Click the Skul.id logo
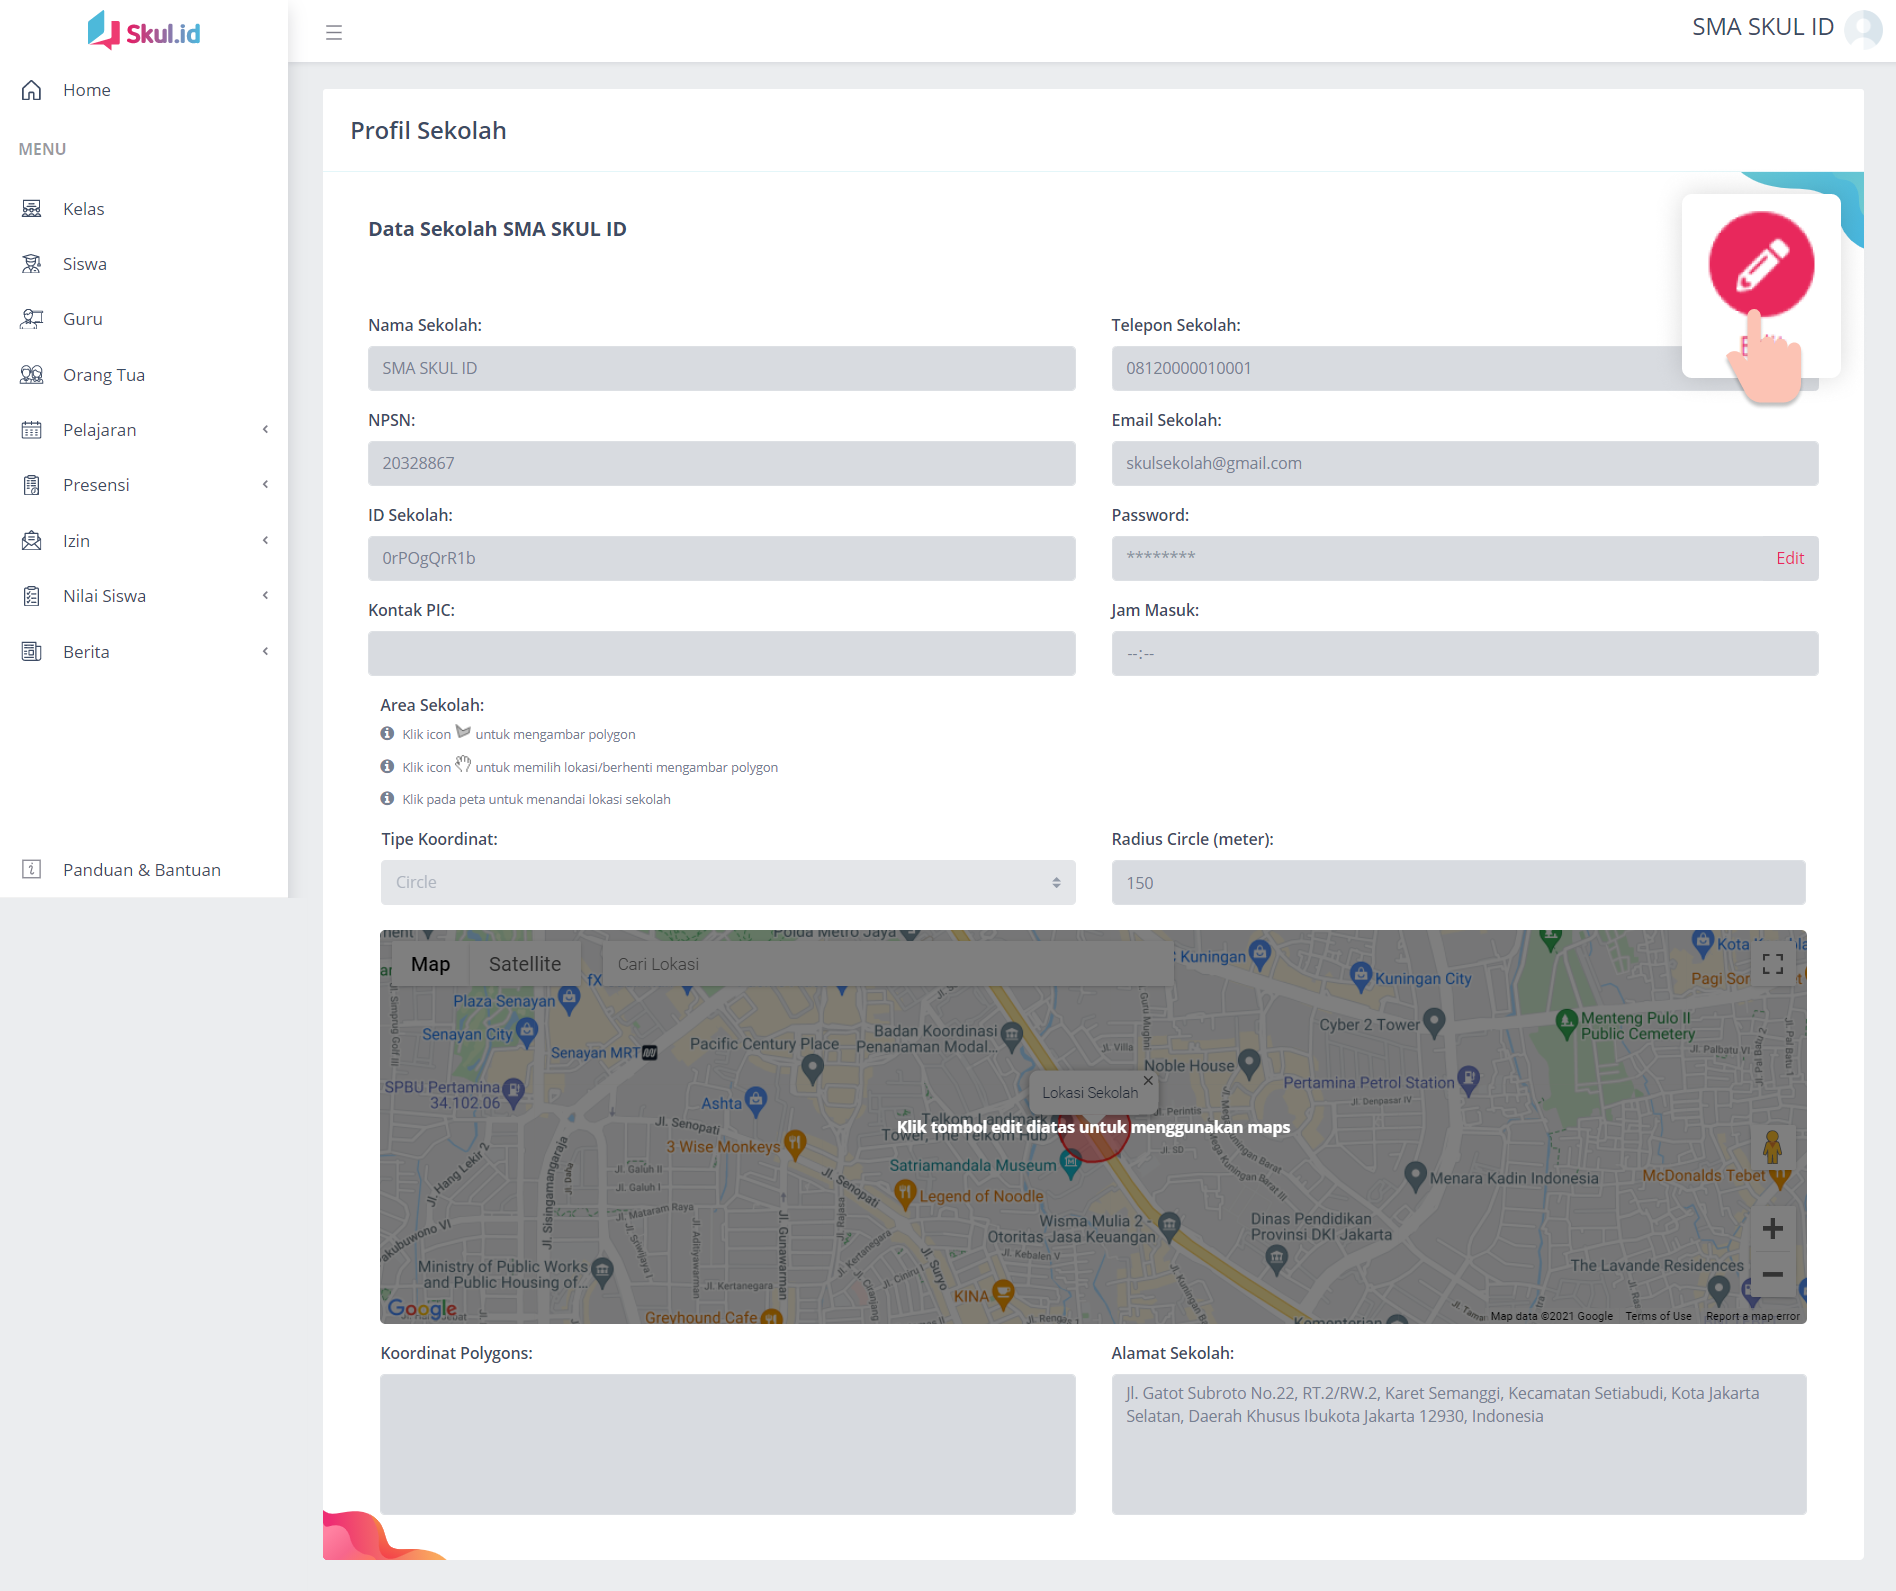 point(144,31)
